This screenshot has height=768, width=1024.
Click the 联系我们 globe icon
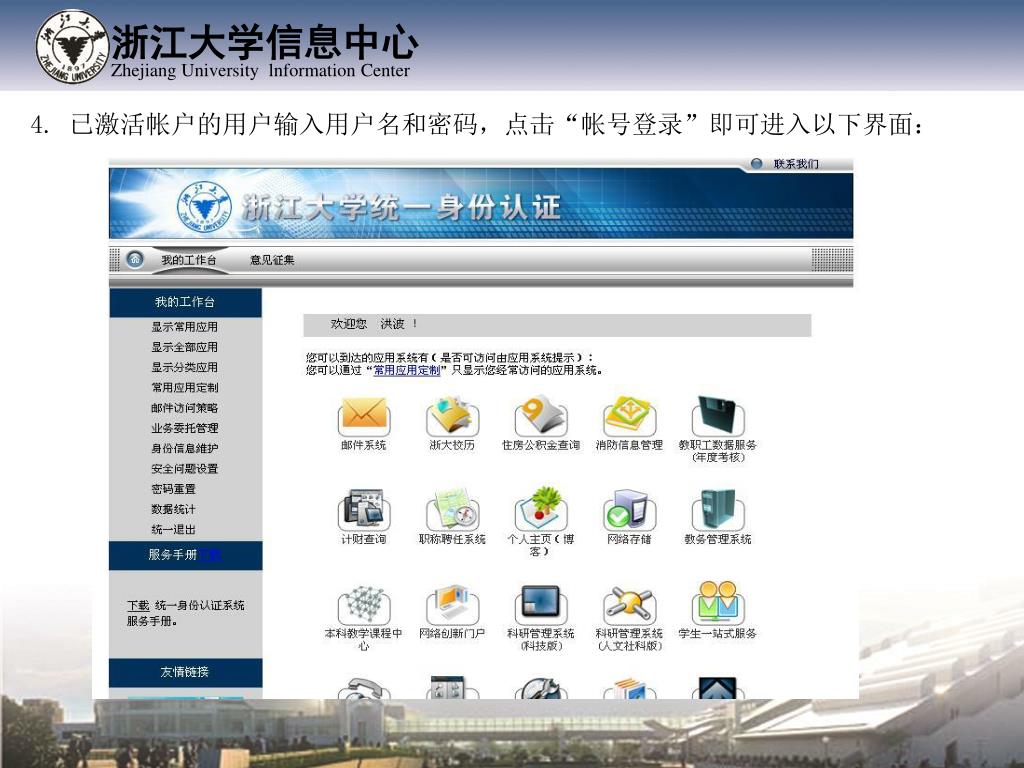756,163
